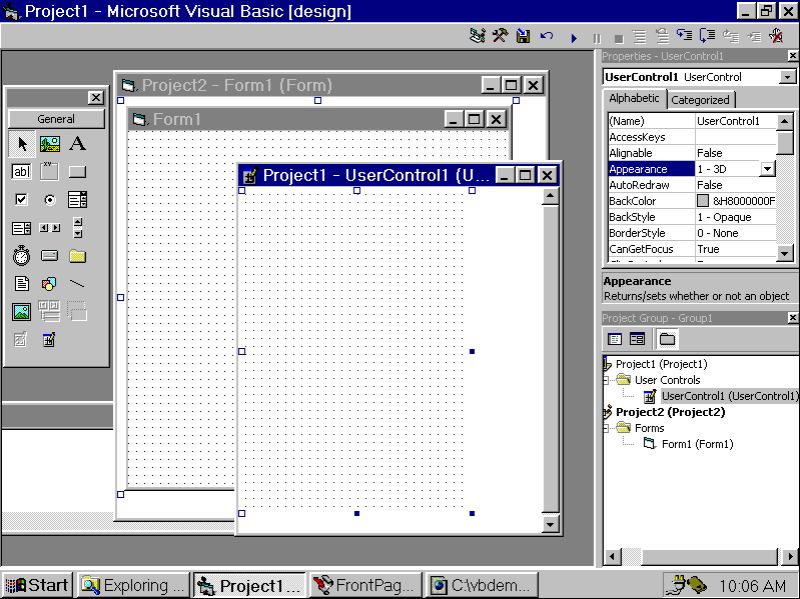The height and width of the screenshot is (599, 800).
Task: Select the Label tool
Action: coord(80,145)
